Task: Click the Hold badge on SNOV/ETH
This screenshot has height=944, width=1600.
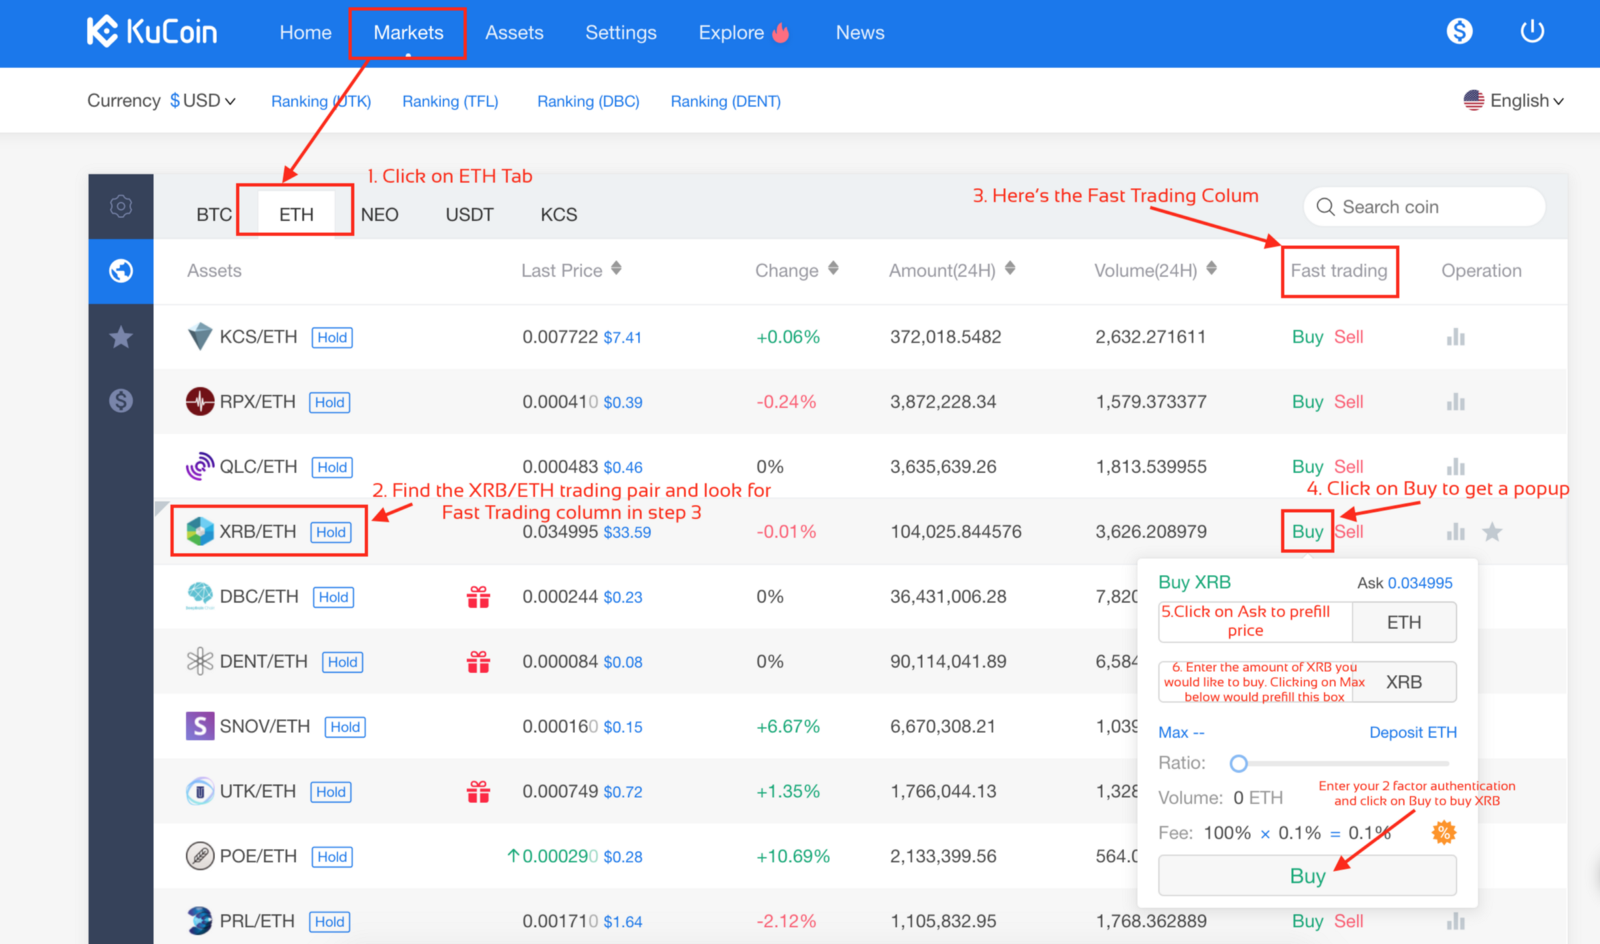Action: coord(345,727)
